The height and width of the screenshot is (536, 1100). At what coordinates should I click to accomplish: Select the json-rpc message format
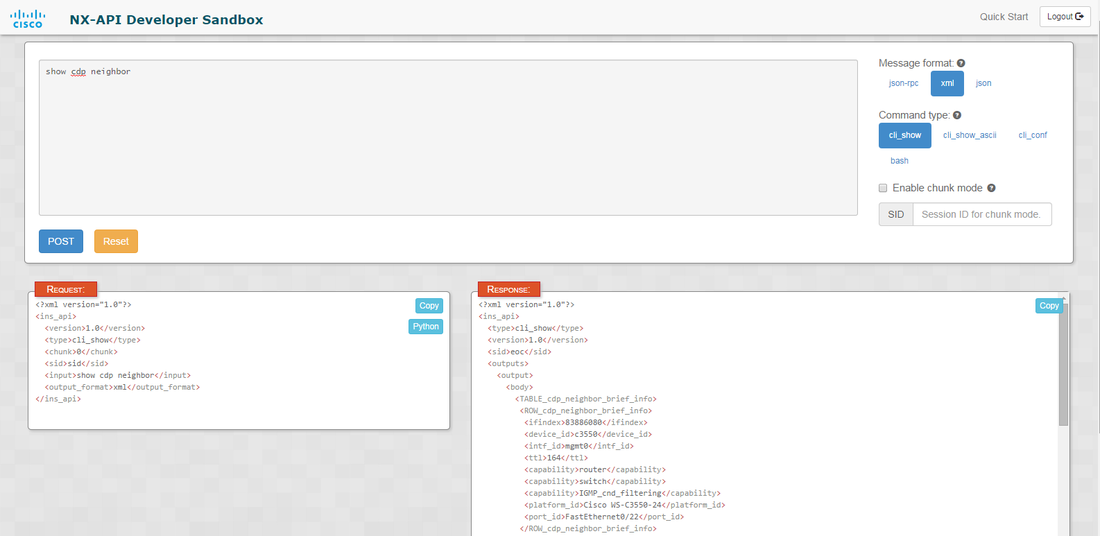coord(903,83)
